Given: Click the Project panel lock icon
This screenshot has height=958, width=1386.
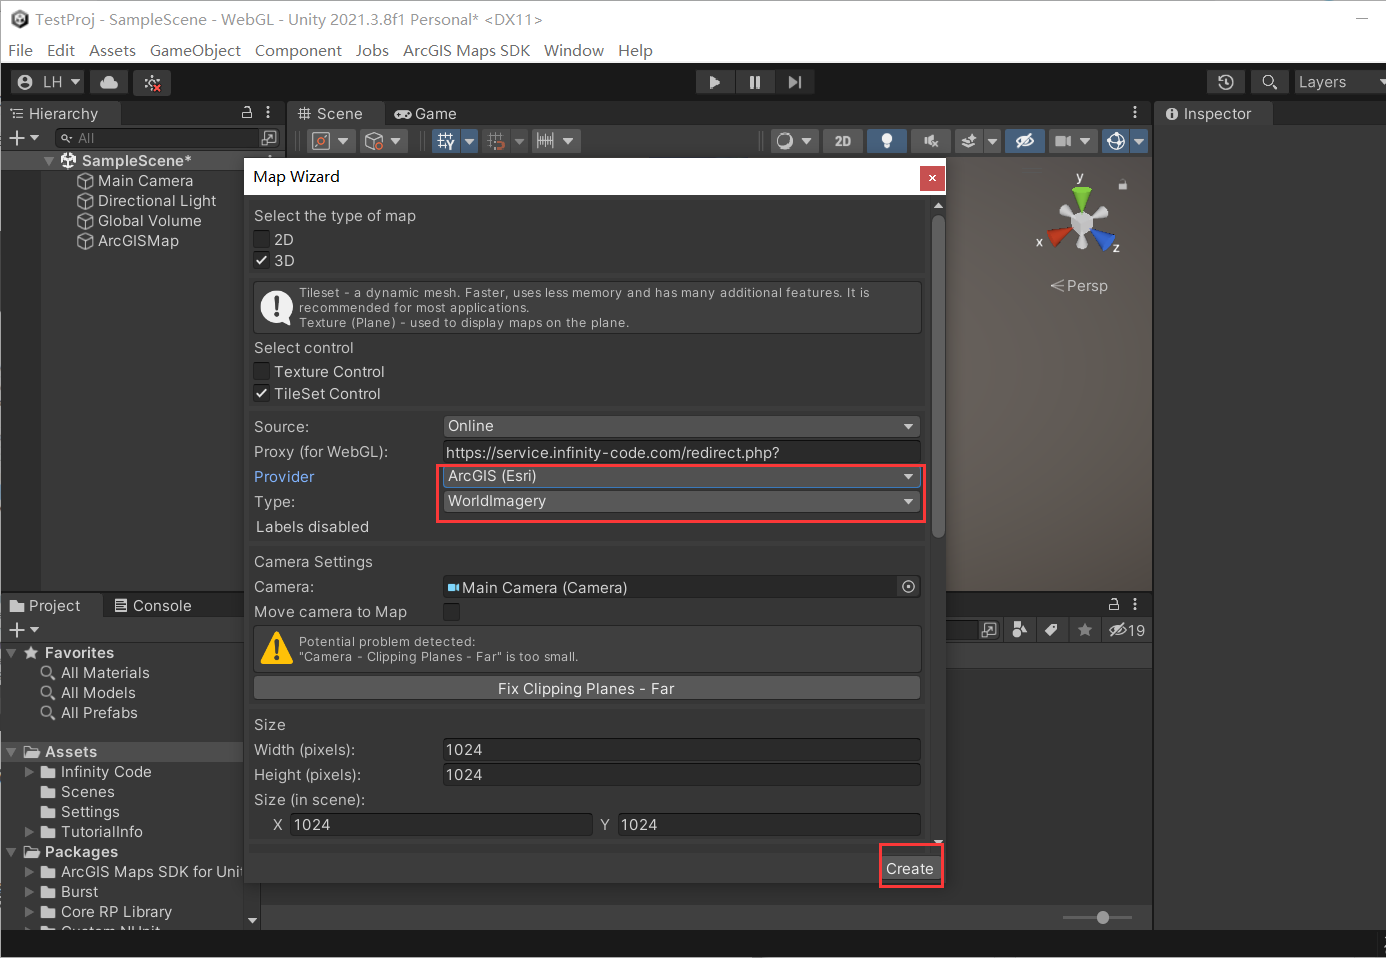Looking at the screenshot, I should click(x=1114, y=604).
